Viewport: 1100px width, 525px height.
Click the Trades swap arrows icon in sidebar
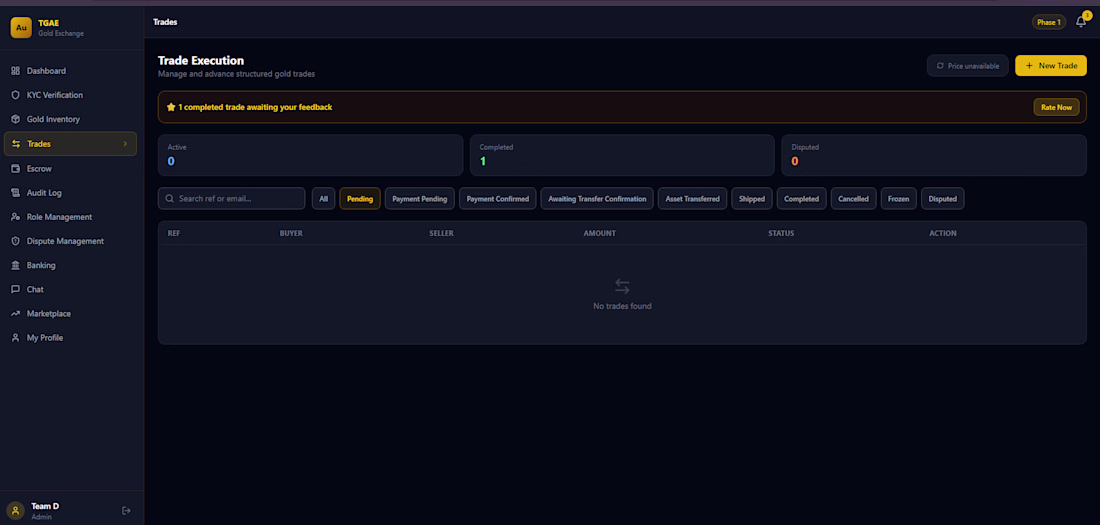point(15,144)
